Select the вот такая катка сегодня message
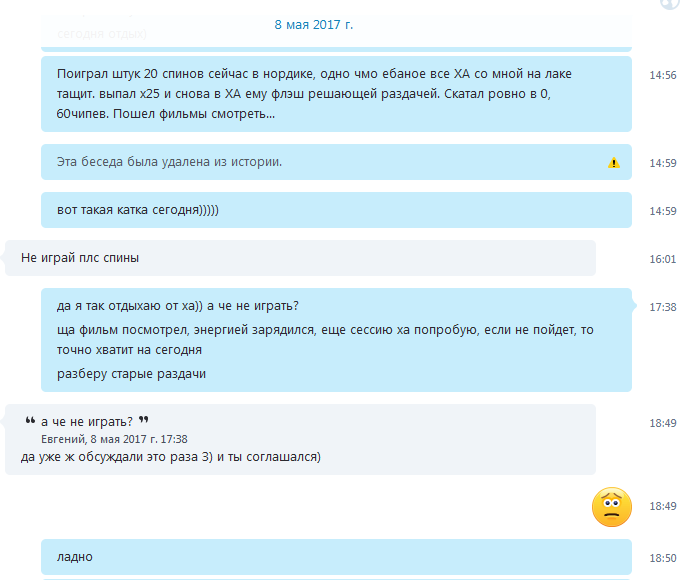688x580 pixels. click(x=336, y=210)
